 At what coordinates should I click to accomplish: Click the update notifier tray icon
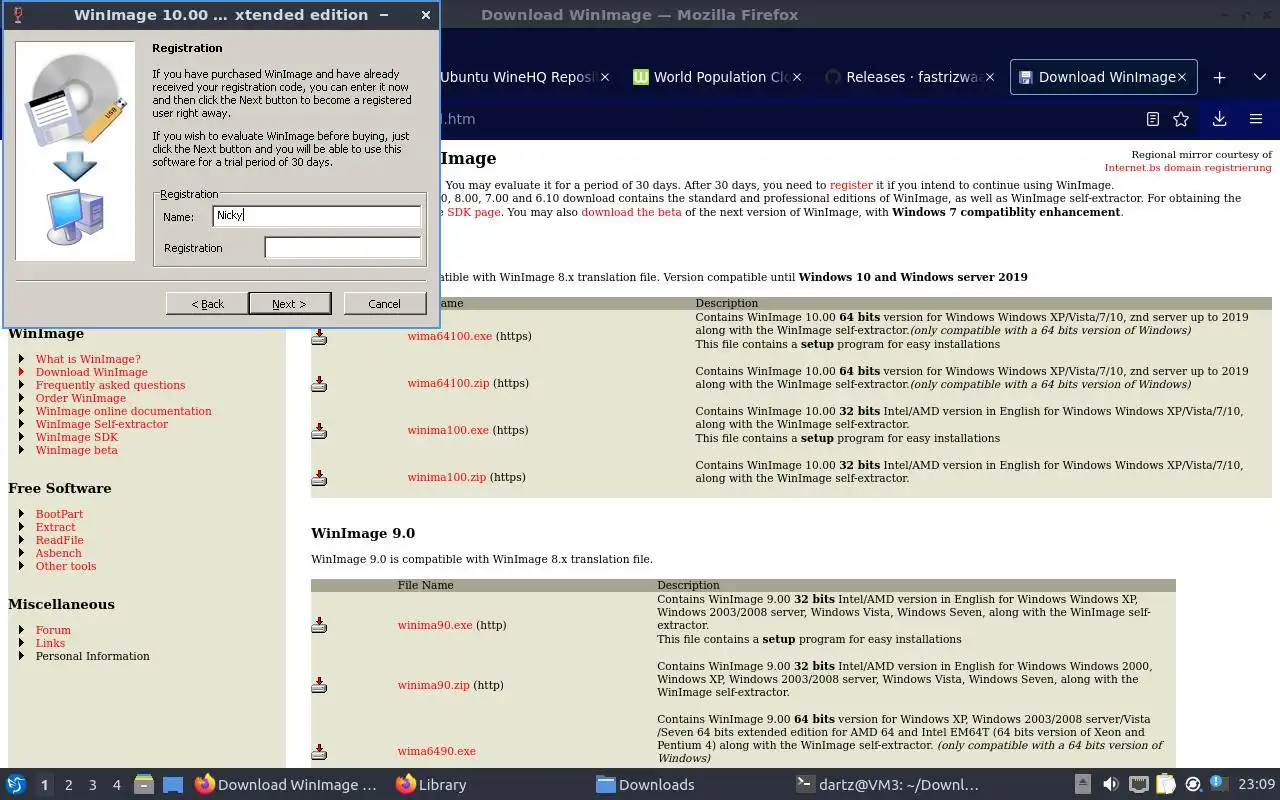(x=1193, y=785)
